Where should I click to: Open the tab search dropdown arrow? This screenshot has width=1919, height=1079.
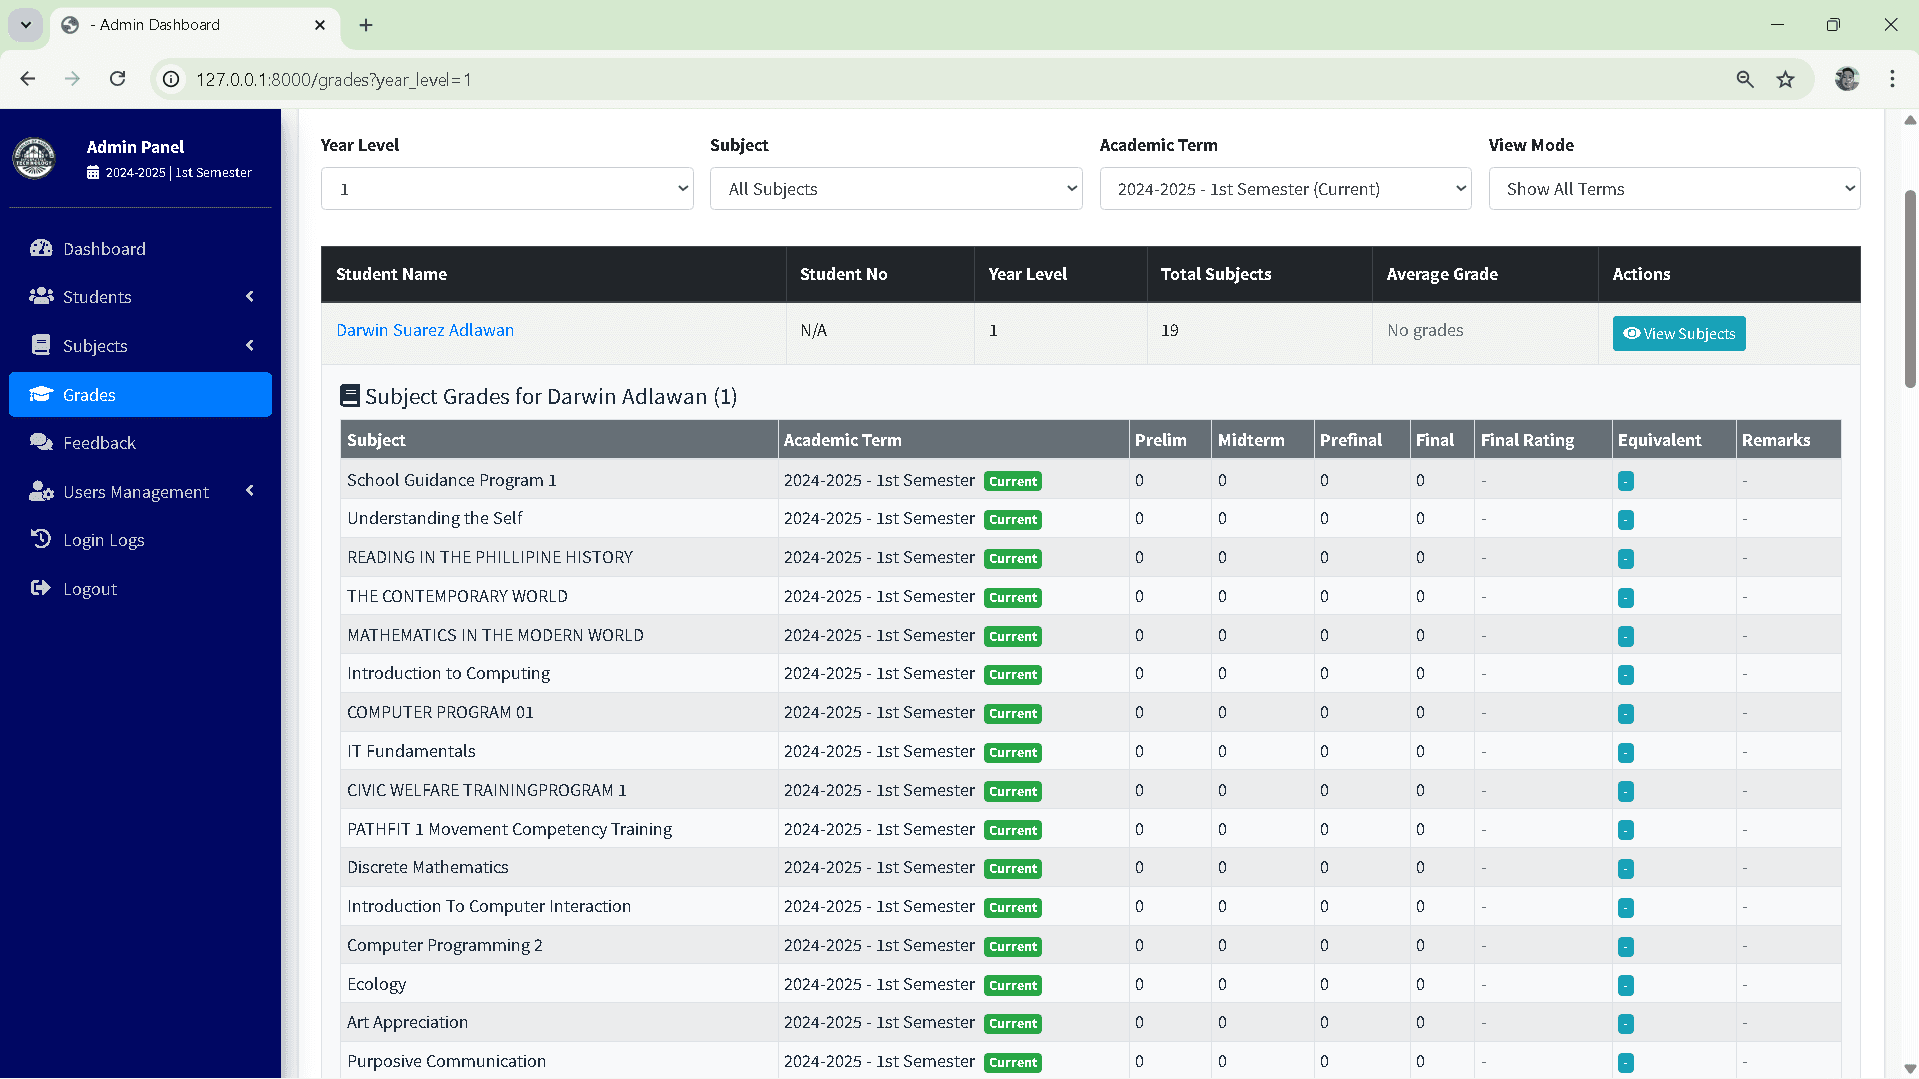tap(26, 25)
